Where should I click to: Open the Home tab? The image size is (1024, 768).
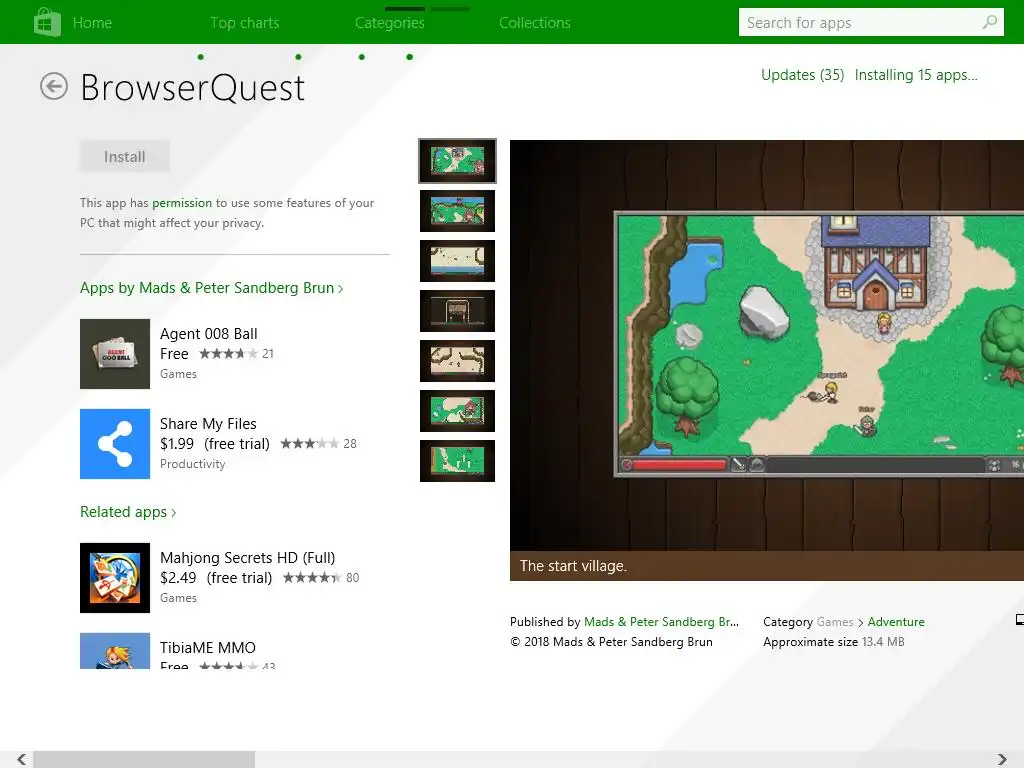point(92,23)
